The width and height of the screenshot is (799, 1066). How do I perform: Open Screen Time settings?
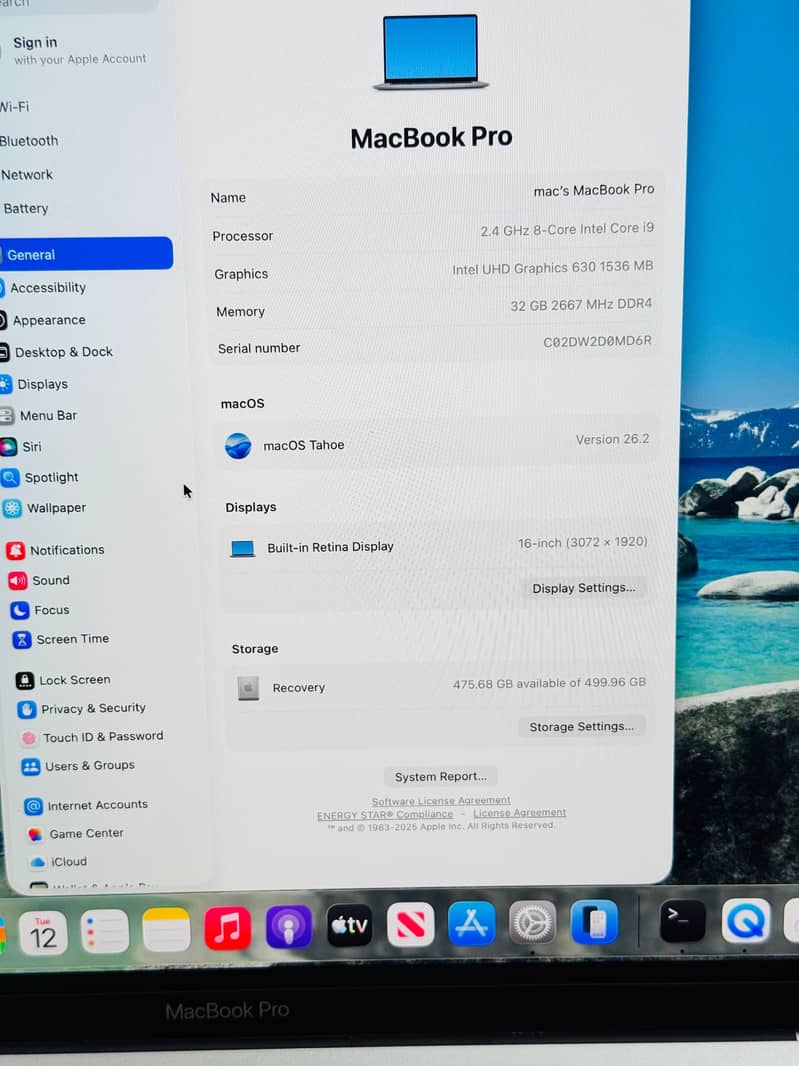(x=61, y=639)
